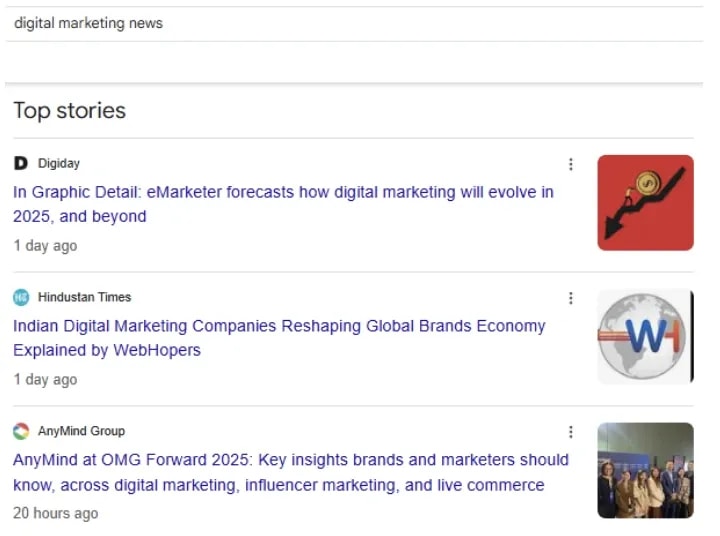Image resolution: width=720 pixels, height=536 pixels.
Task: Click the AnyMind Group logo icon
Action: [21, 431]
